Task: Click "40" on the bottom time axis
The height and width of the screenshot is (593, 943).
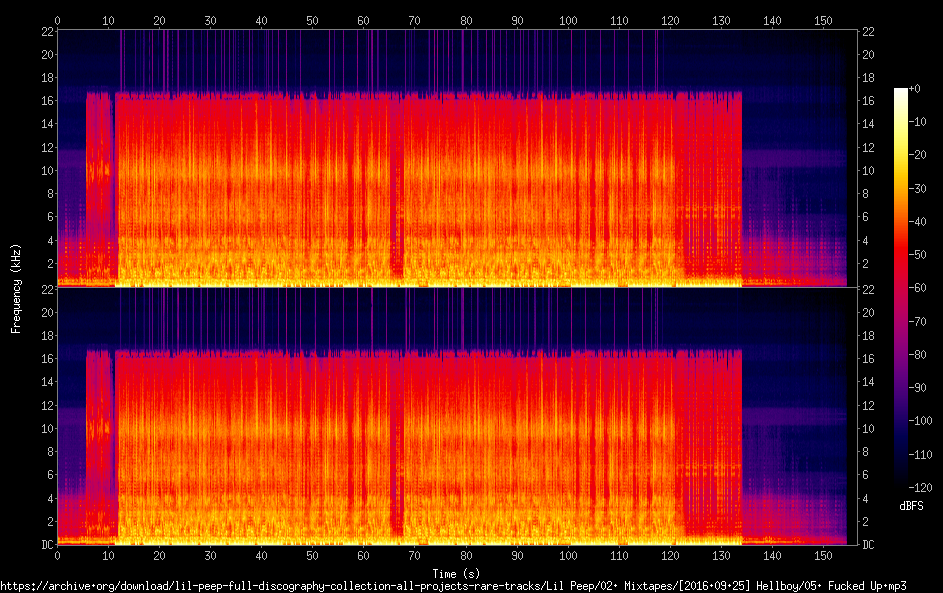Action: [x=262, y=555]
